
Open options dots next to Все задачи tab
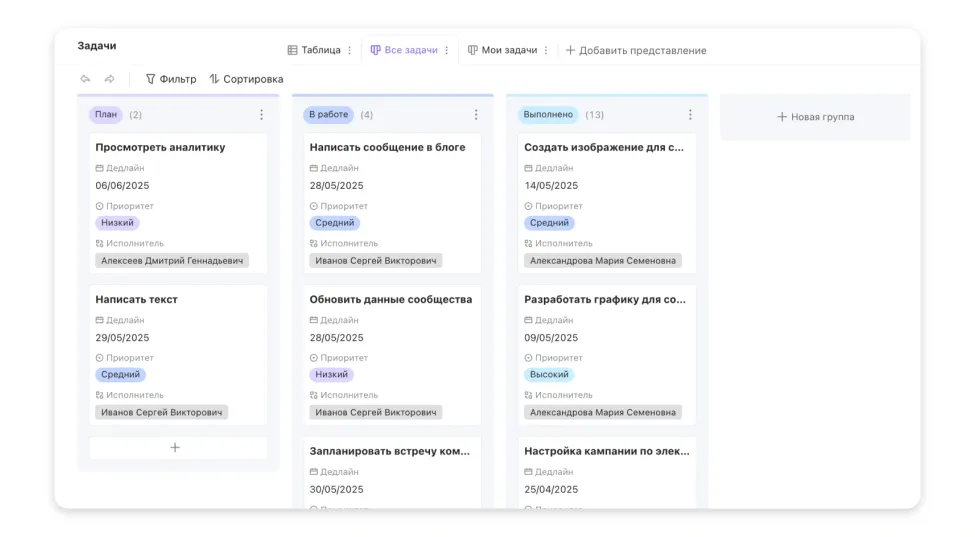click(446, 50)
